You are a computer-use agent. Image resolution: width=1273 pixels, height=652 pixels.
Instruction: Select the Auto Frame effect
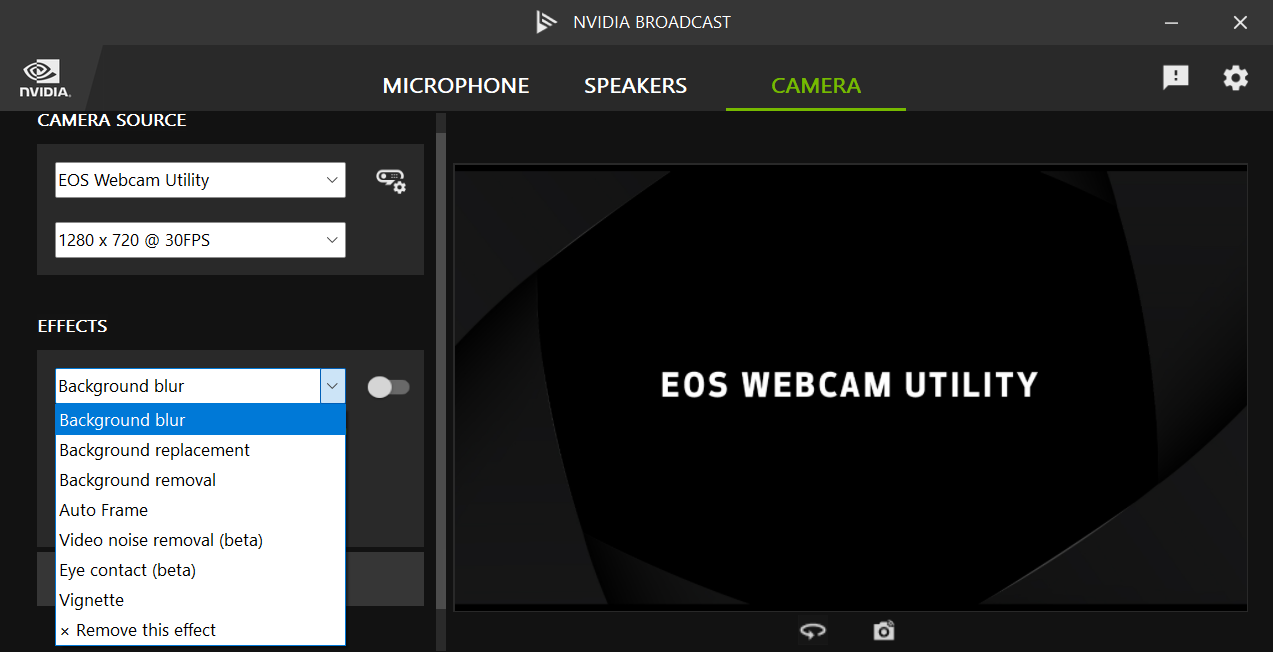point(200,510)
